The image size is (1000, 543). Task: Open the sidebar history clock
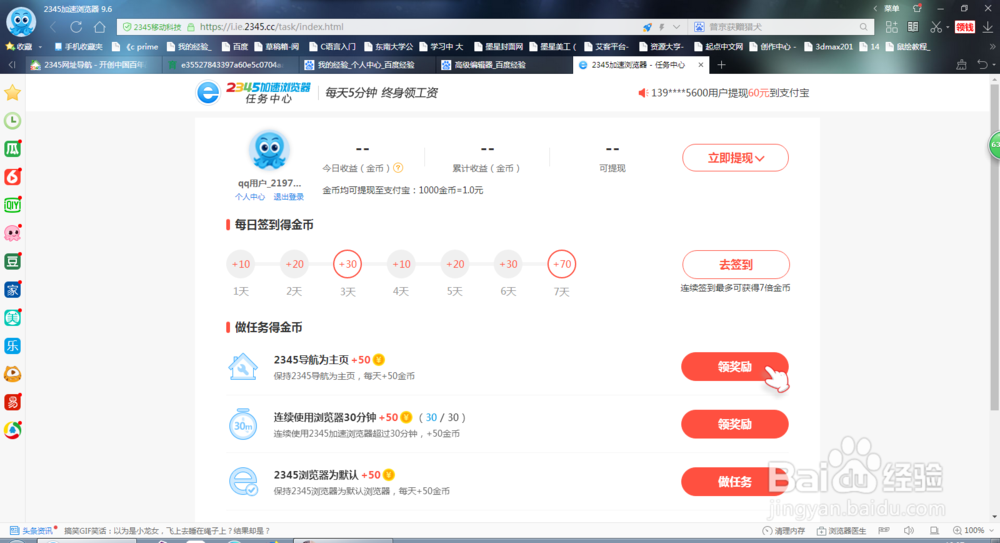pos(12,121)
